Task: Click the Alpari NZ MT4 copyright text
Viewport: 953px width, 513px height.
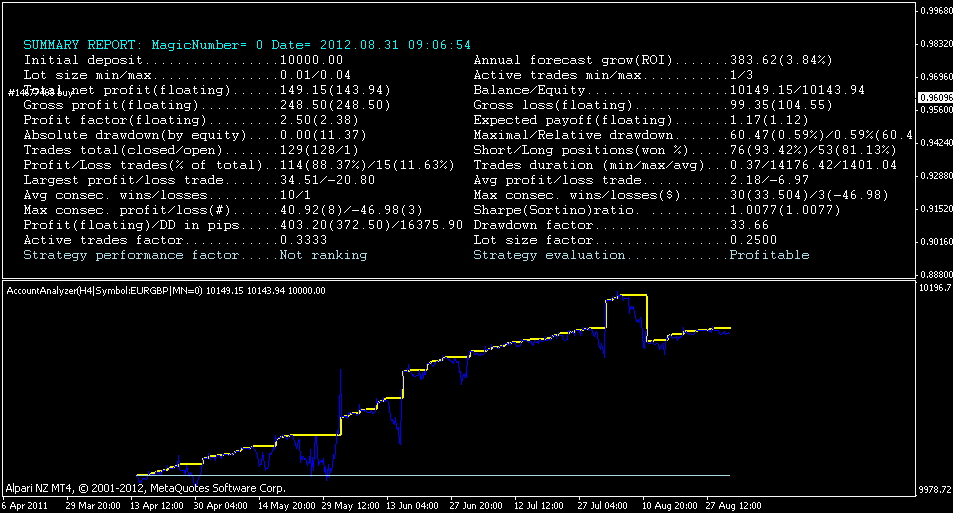Action: [145, 488]
